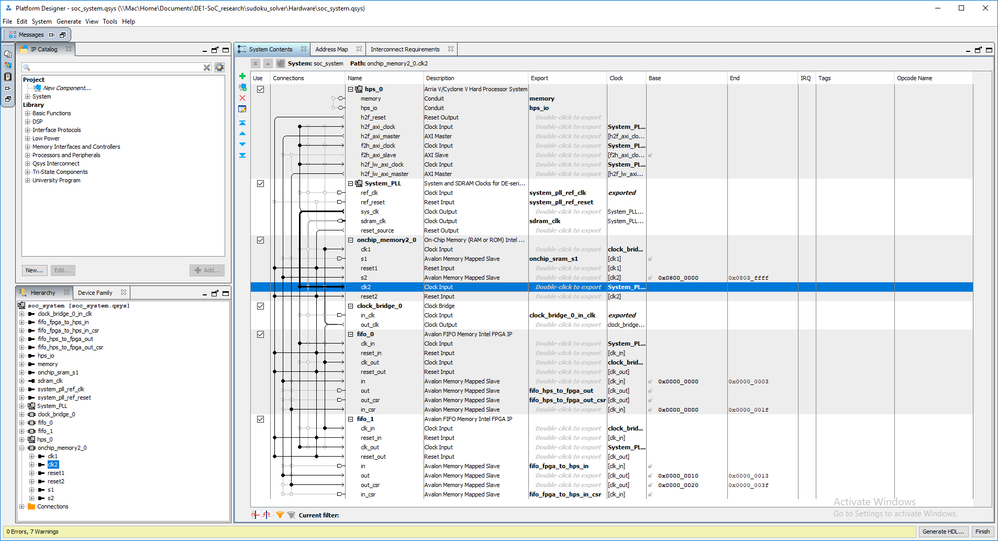Click the Finish button
This screenshot has height=541, width=998.
point(981,531)
